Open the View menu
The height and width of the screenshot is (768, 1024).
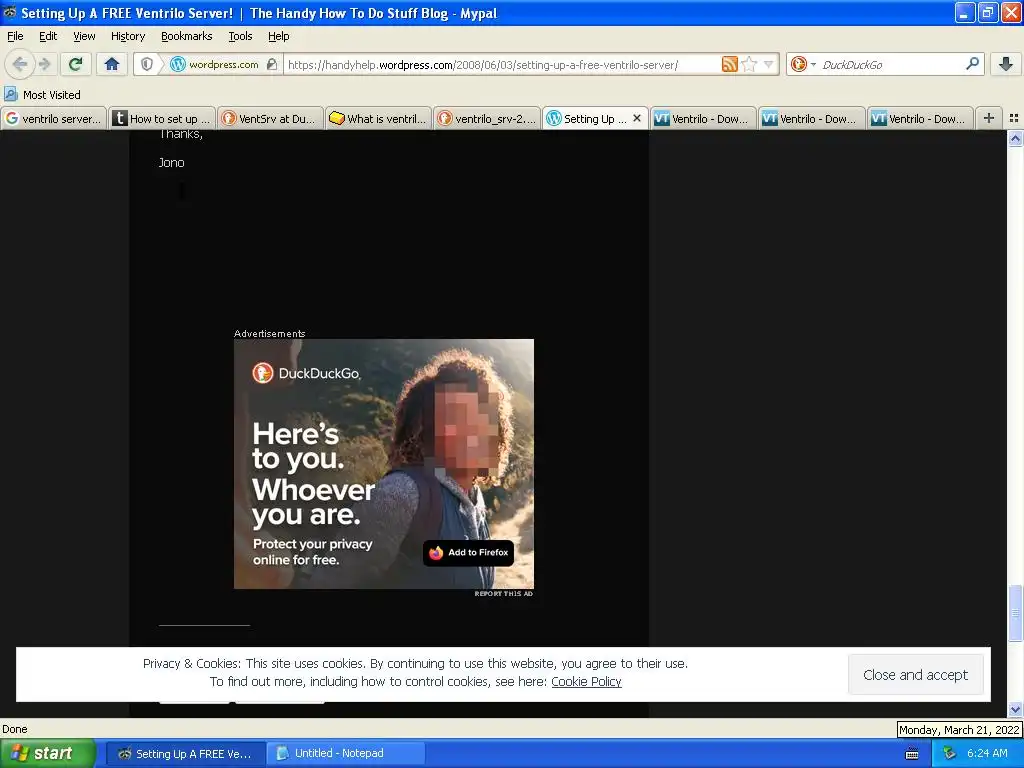[x=84, y=36]
